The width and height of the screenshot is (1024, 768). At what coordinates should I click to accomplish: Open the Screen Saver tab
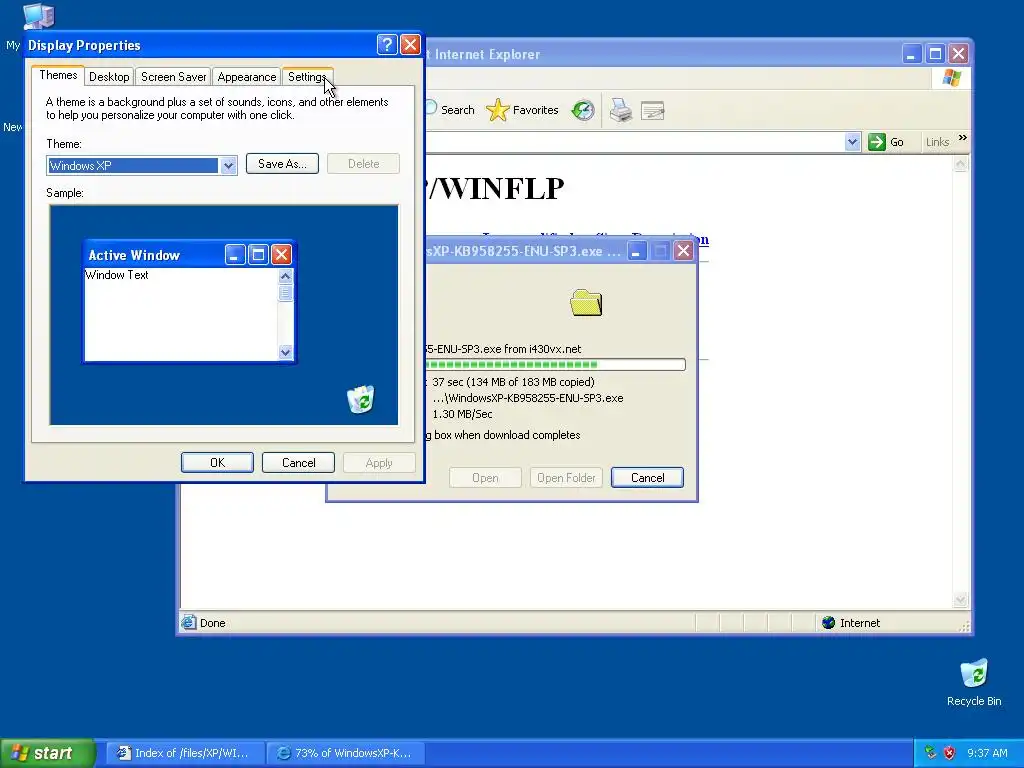tap(173, 76)
